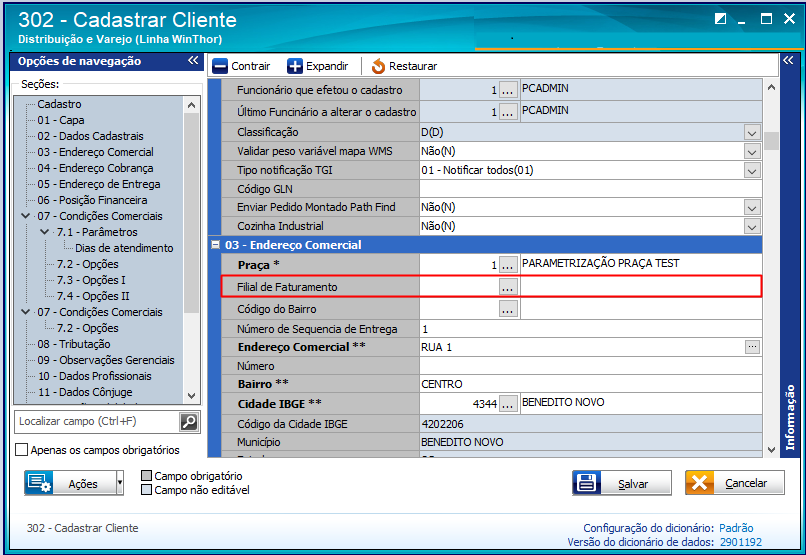Go to section 09 - Observações Gerenciais
Screen dimensions: 806x555
[x=106, y=360]
